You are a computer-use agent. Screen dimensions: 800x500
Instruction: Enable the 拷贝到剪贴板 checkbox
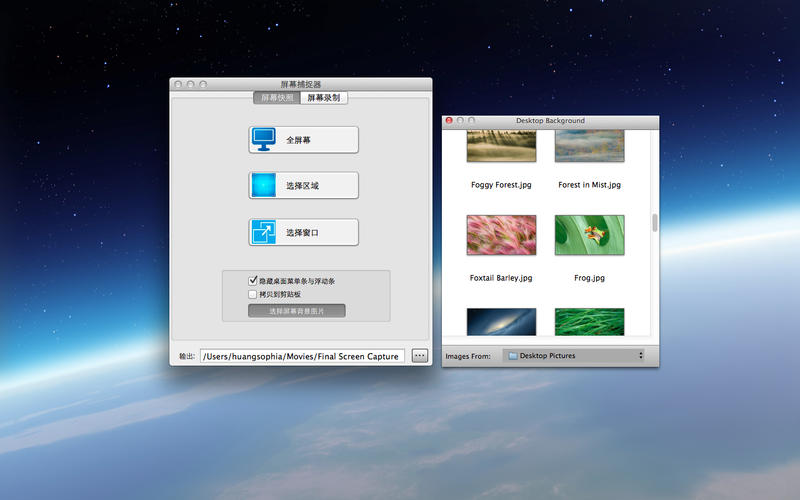click(x=252, y=295)
